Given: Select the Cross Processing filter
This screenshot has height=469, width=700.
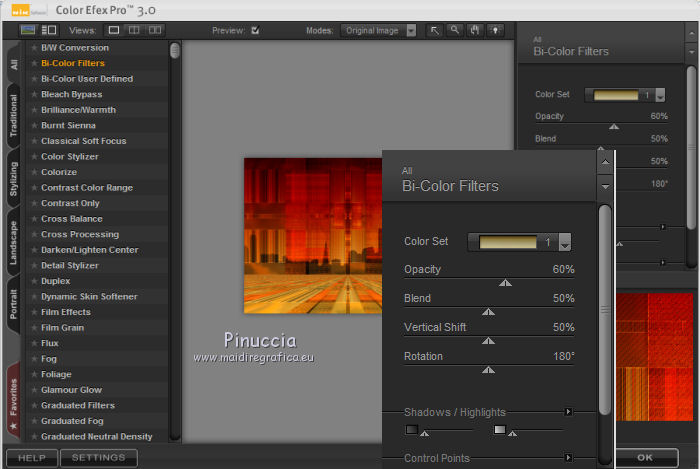Looking at the screenshot, I should coord(80,234).
